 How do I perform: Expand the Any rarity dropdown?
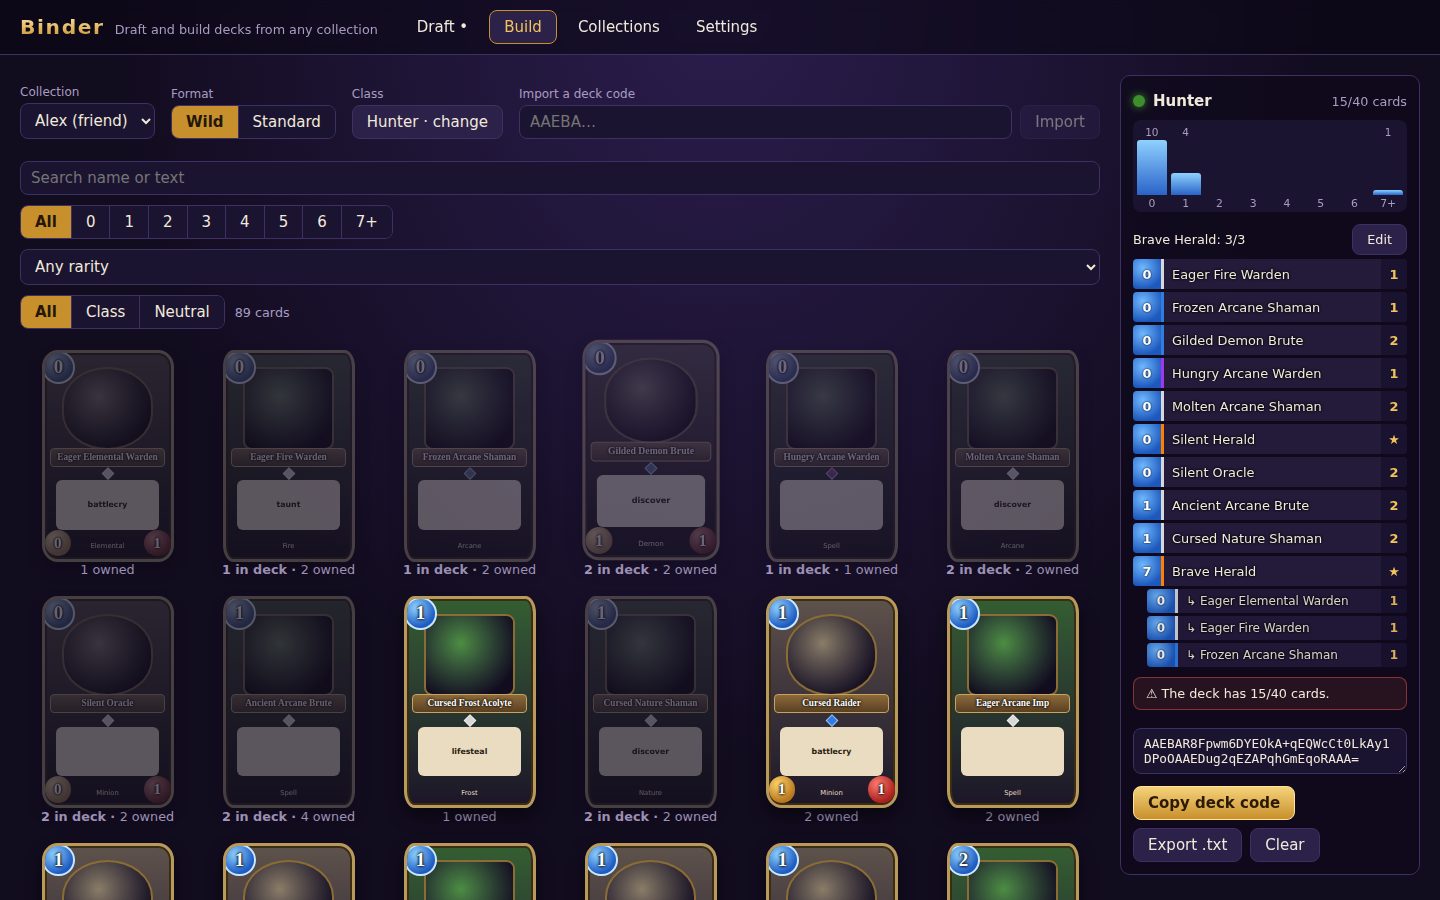pos(560,267)
